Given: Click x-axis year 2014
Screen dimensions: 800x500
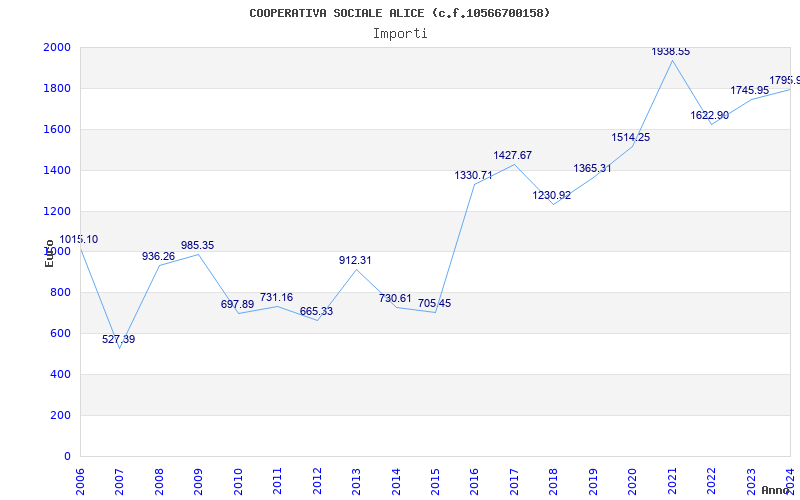Looking at the screenshot, I should (x=396, y=482).
